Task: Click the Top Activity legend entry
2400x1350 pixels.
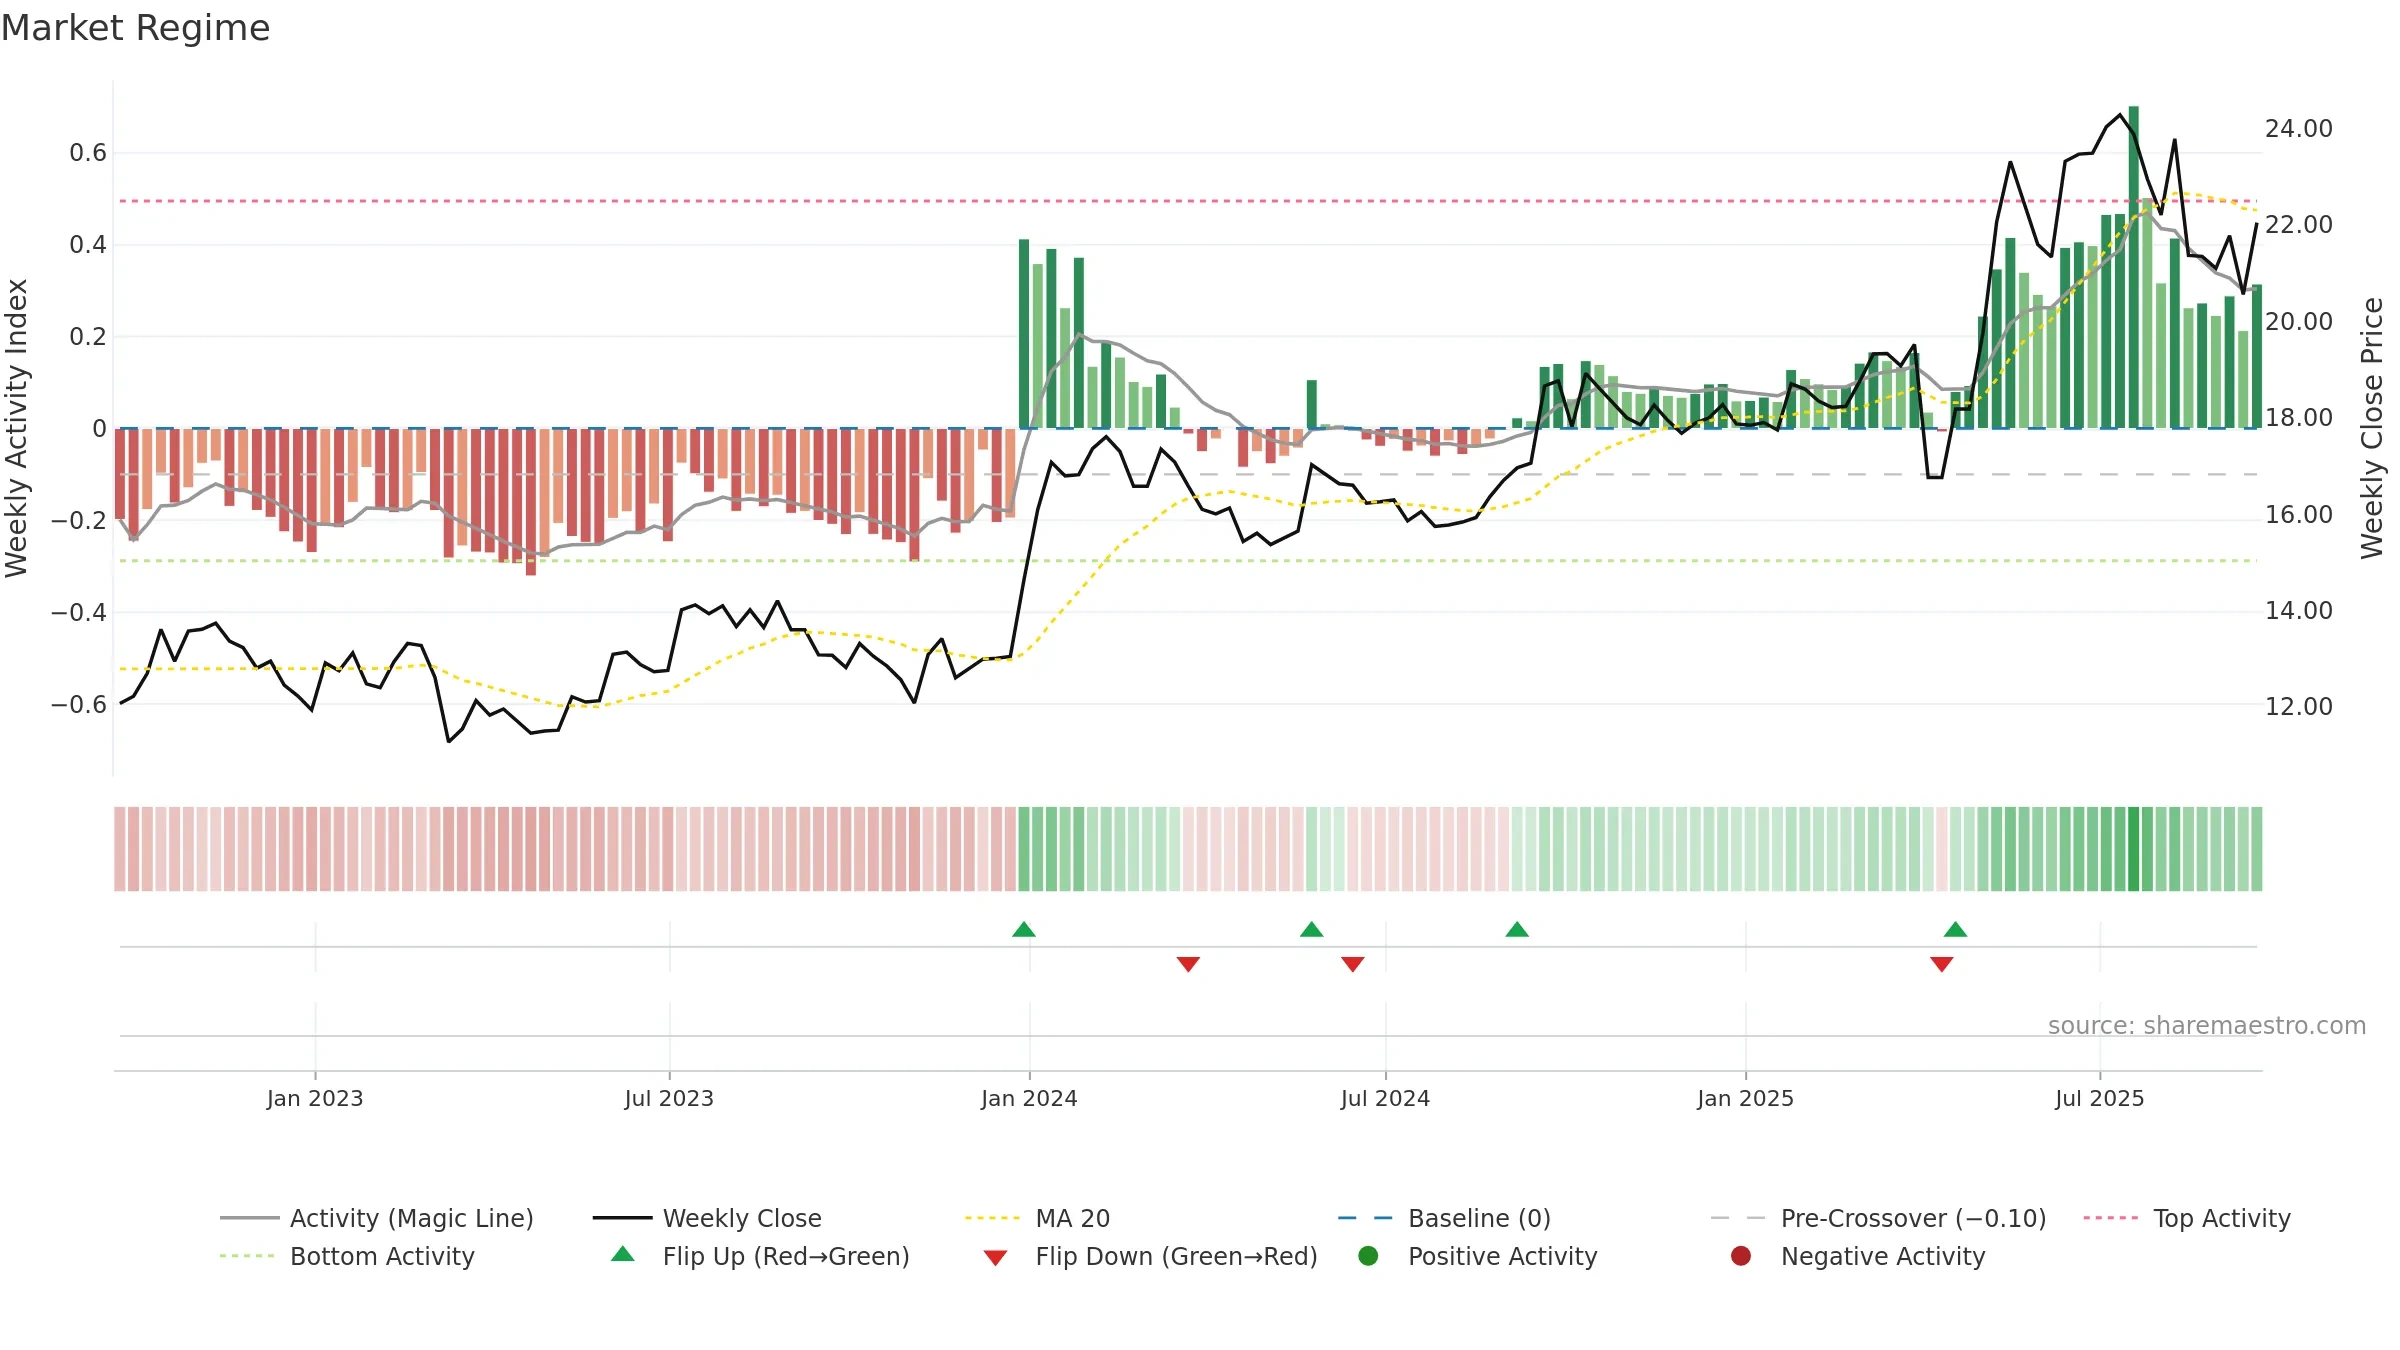Action: [x=2187, y=1218]
